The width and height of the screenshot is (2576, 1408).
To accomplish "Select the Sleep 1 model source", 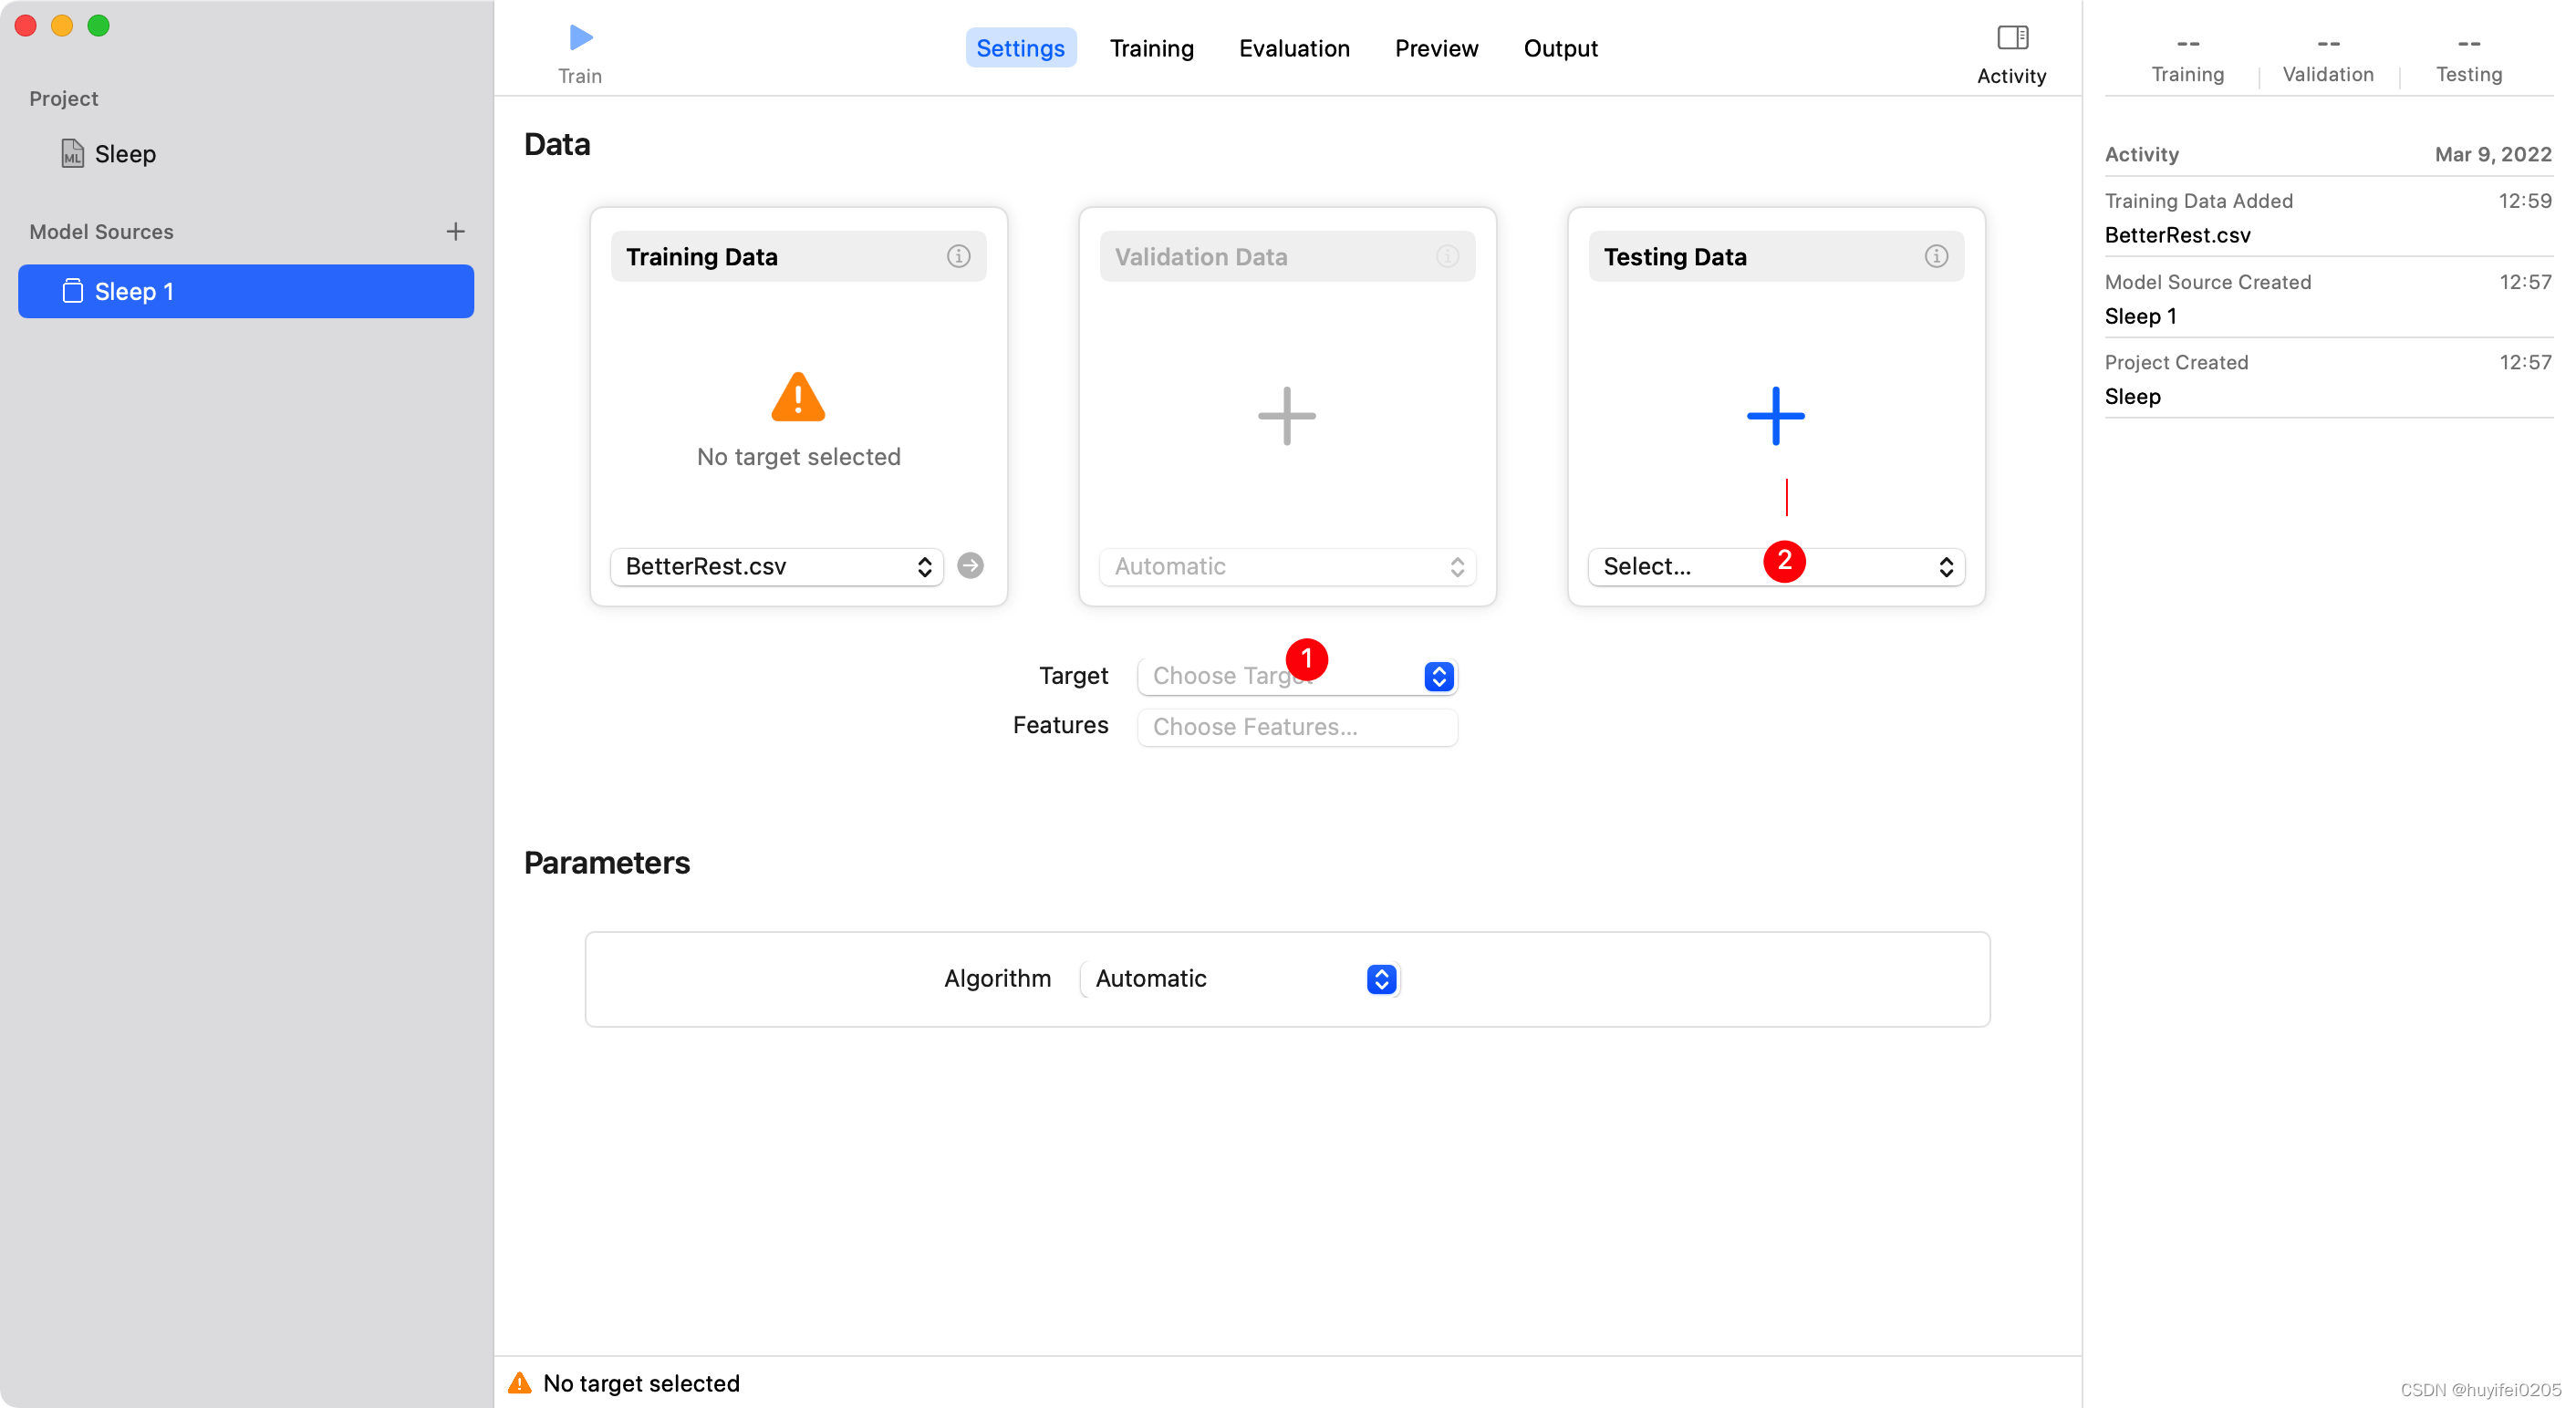I will [x=246, y=291].
